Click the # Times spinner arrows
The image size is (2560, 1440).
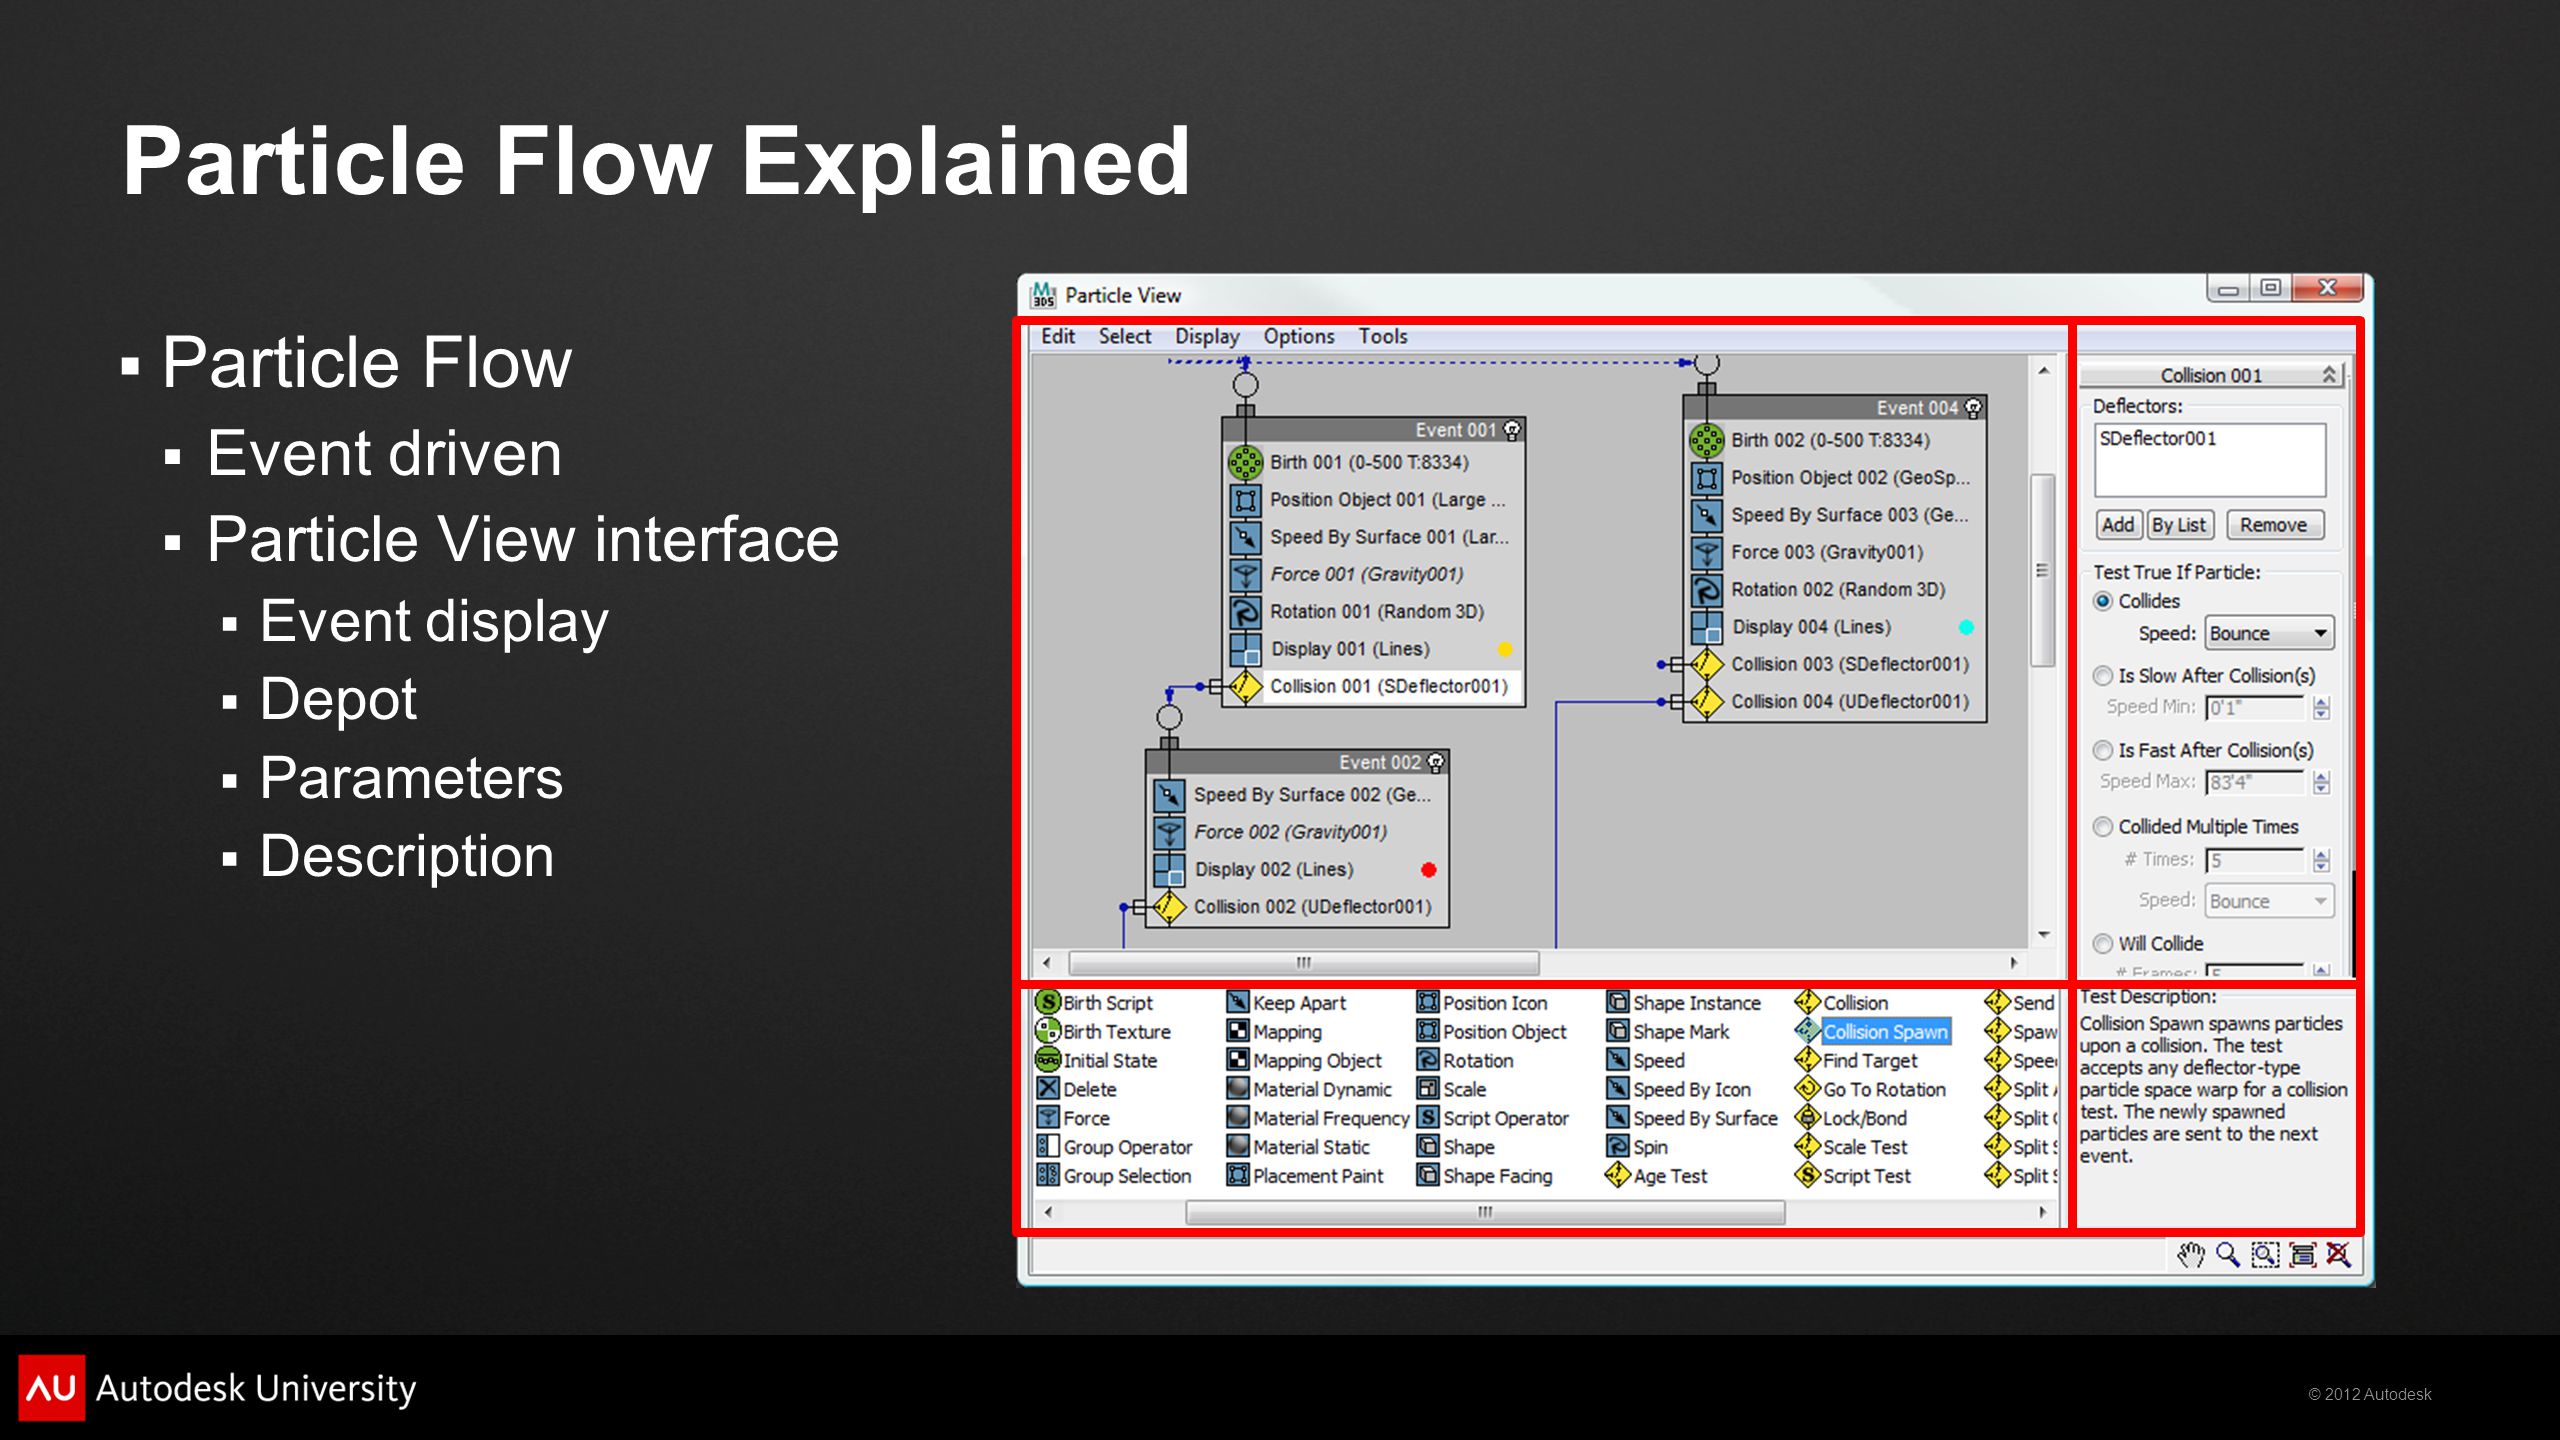coord(2322,860)
